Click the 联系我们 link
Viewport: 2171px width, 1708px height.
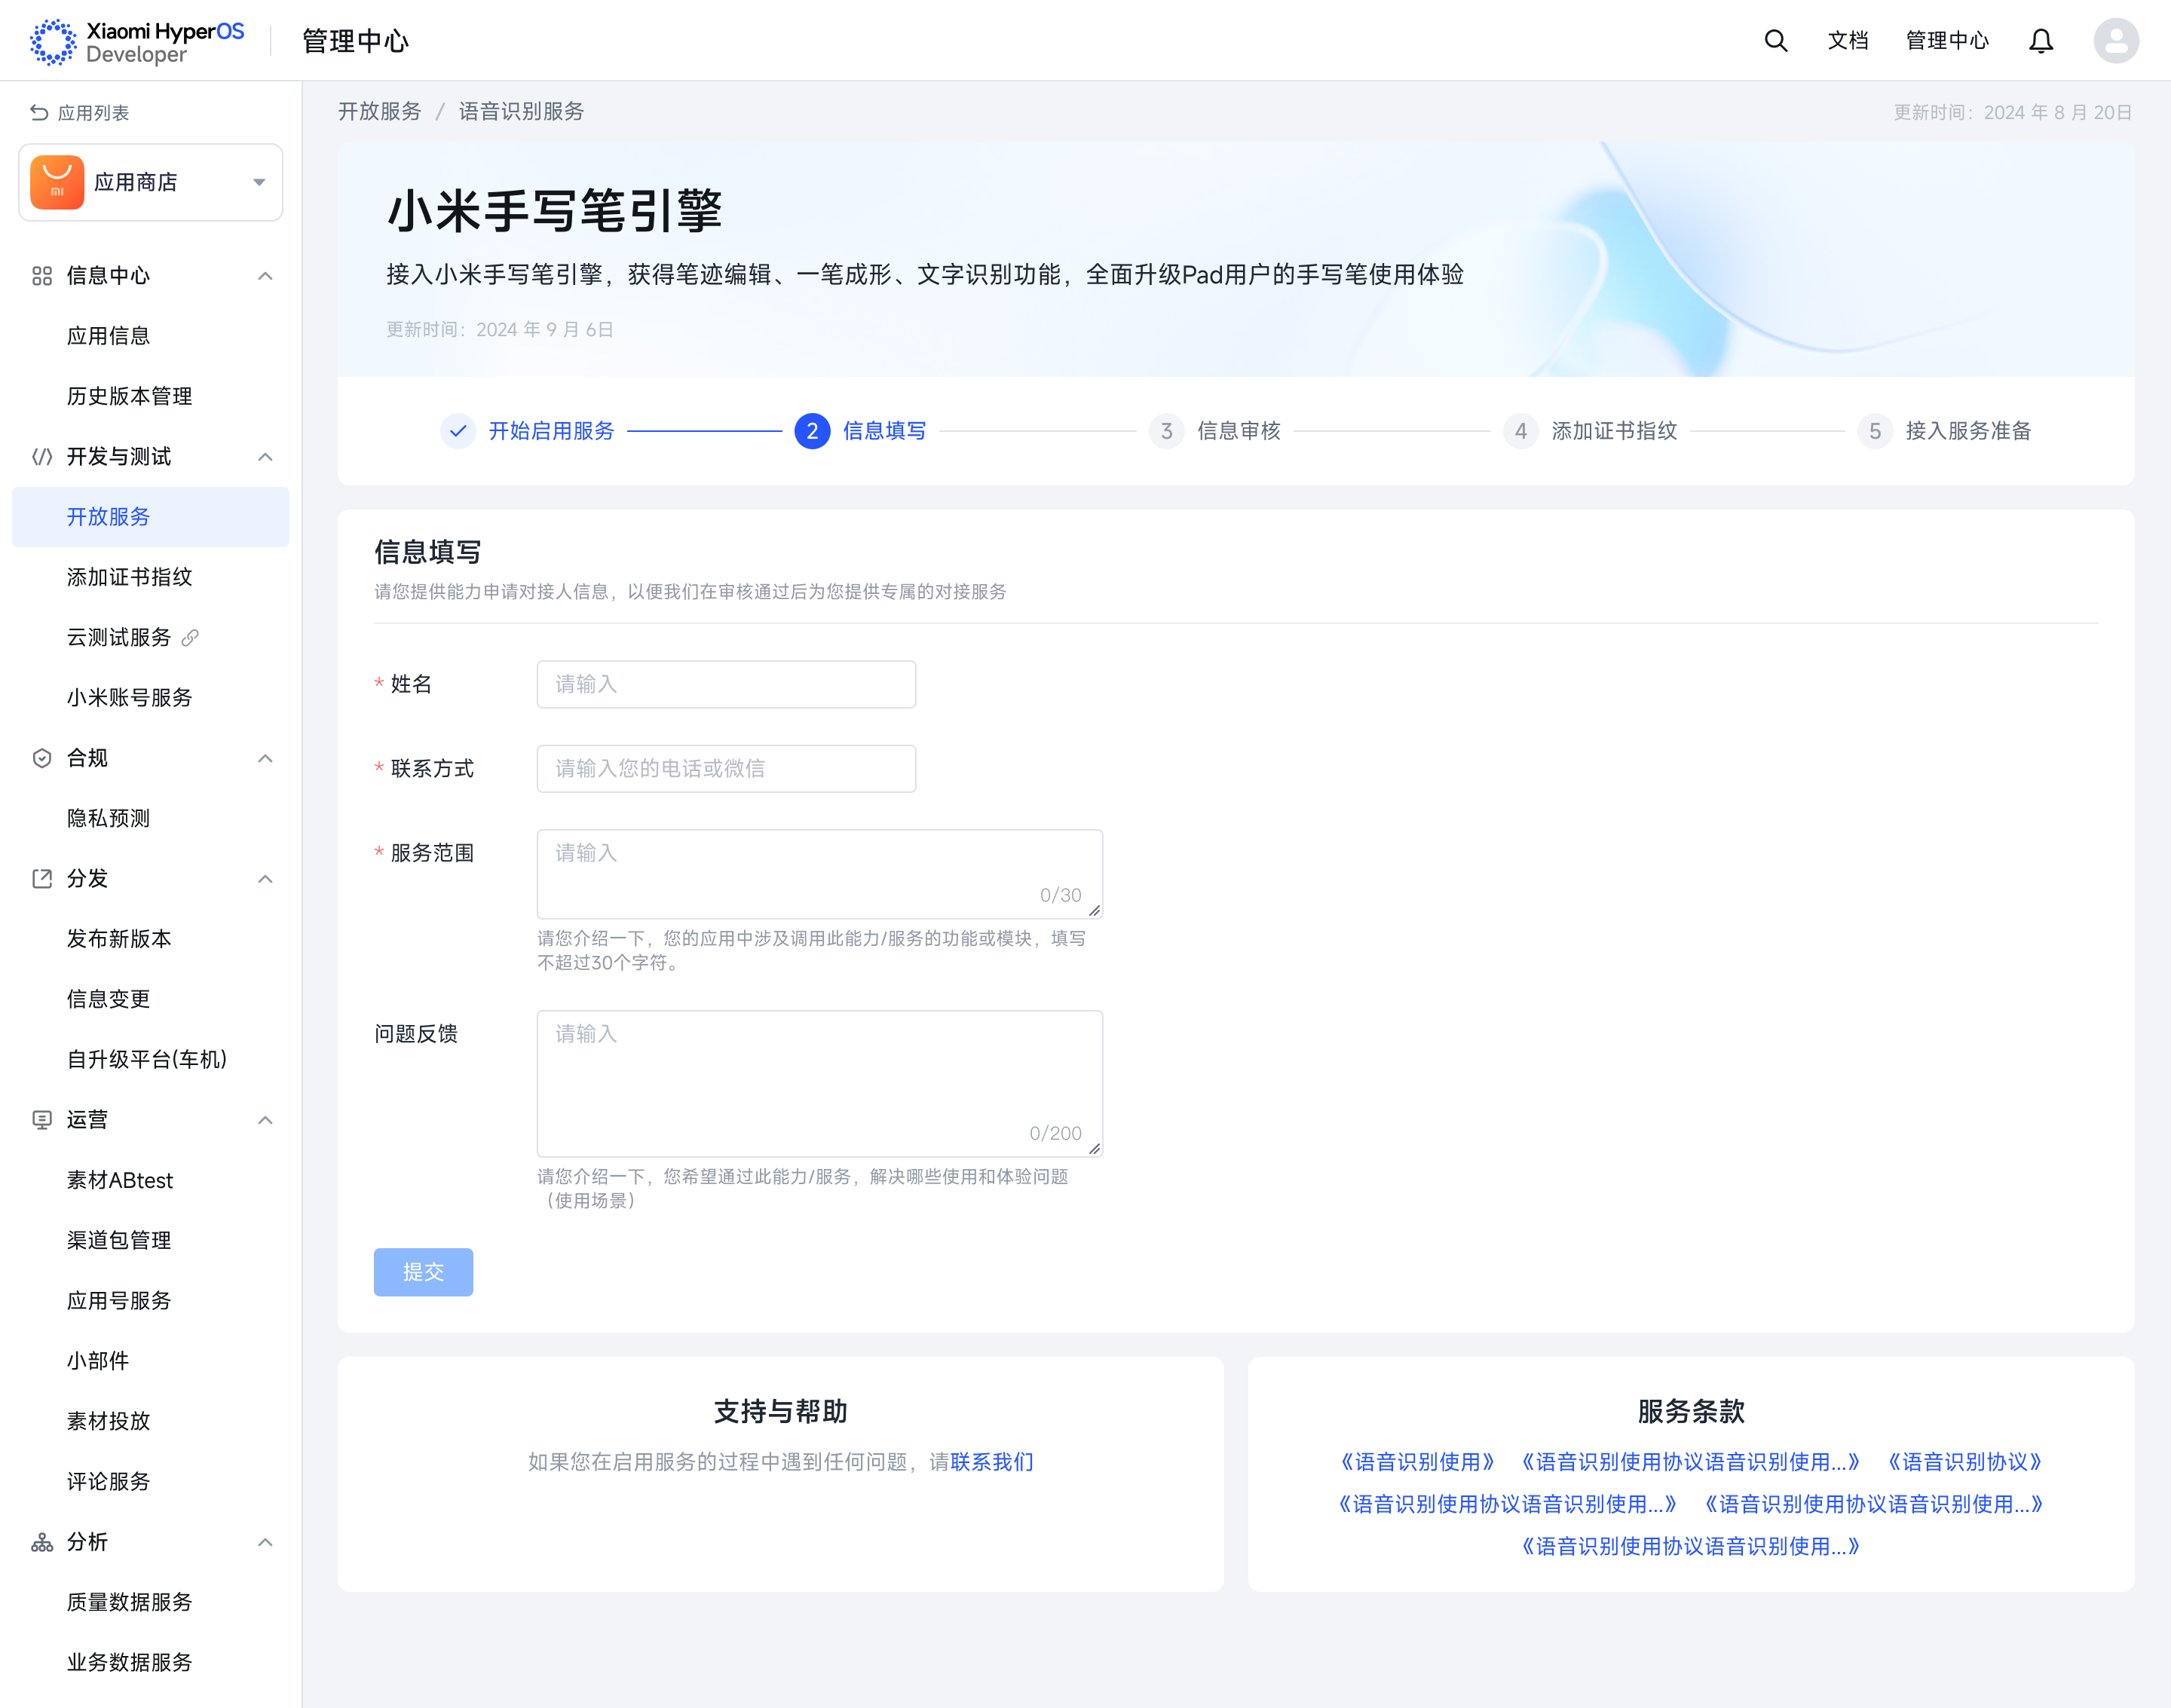[992, 1462]
